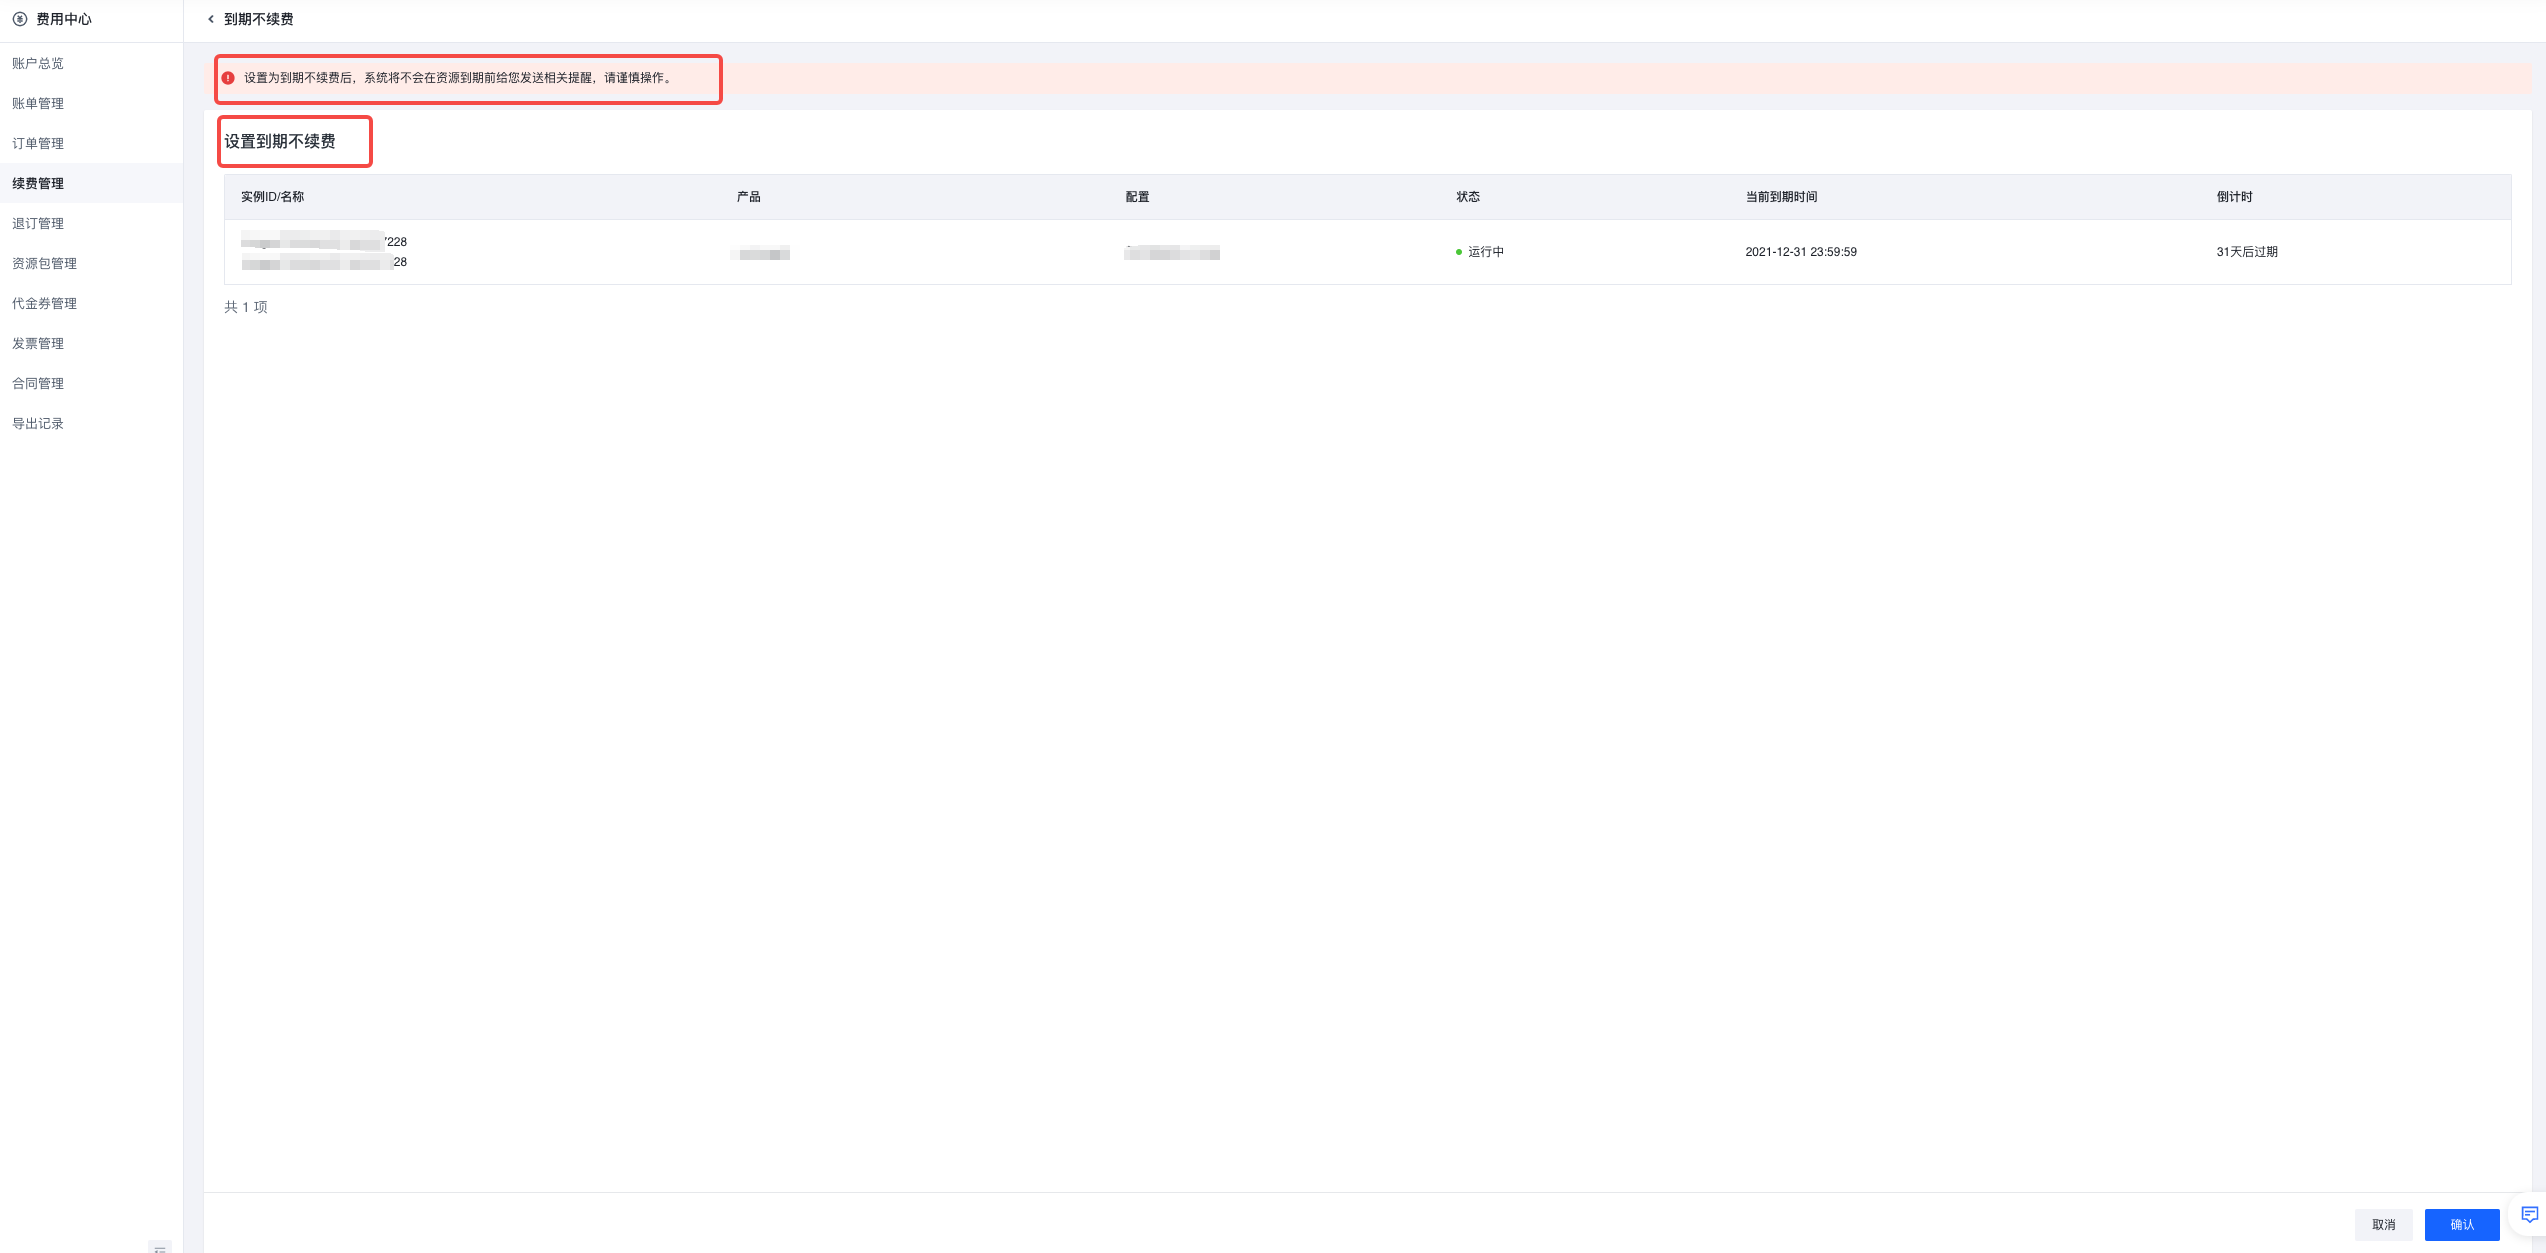
Task: Select 代金券管理 menu item
Action: [x=44, y=303]
